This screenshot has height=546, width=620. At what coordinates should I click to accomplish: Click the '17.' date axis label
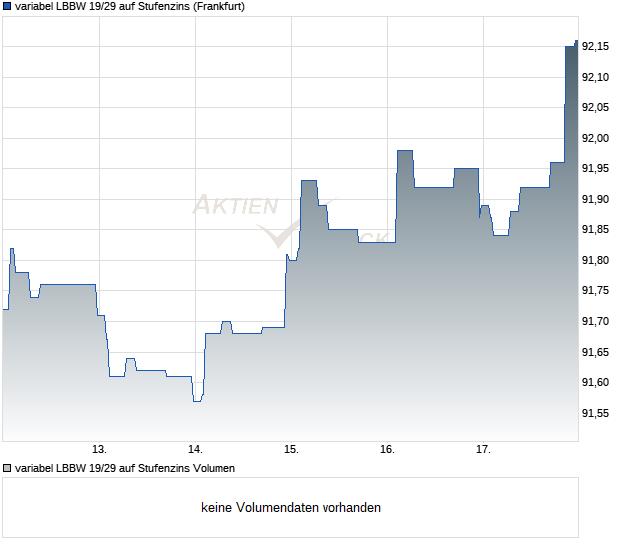(x=484, y=450)
